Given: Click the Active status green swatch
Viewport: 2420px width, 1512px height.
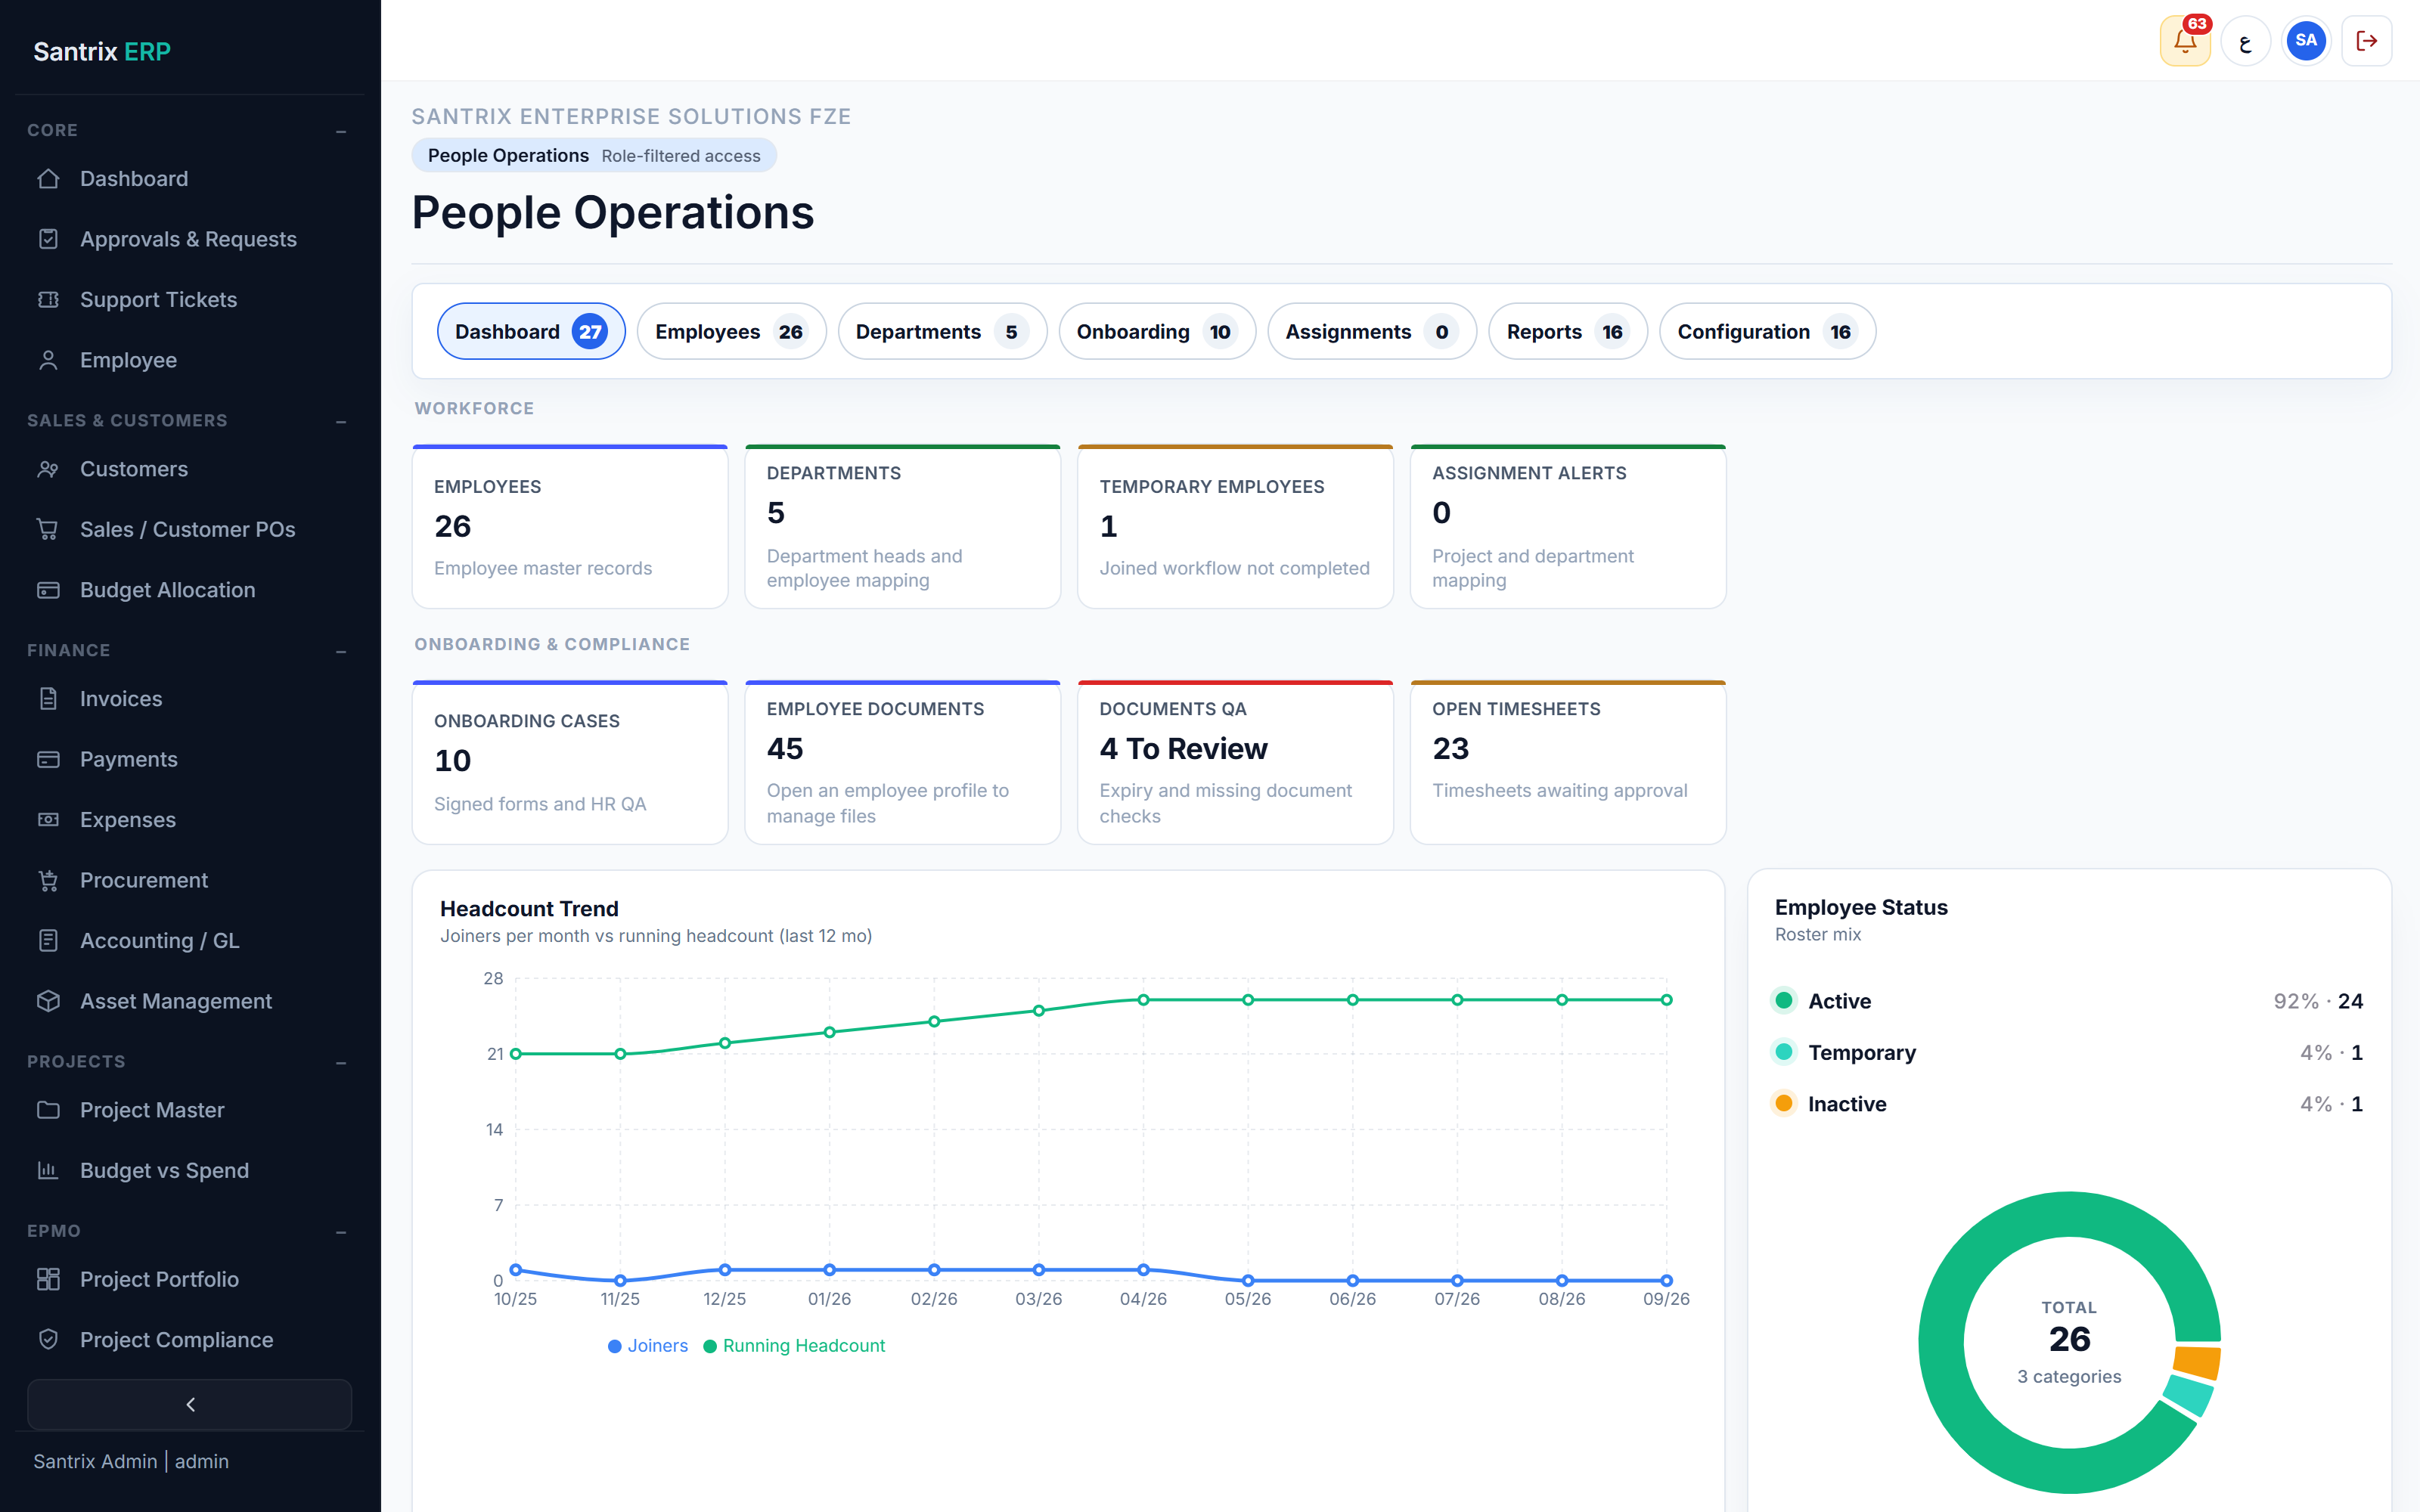Looking at the screenshot, I should [x=1783, y=1000].
